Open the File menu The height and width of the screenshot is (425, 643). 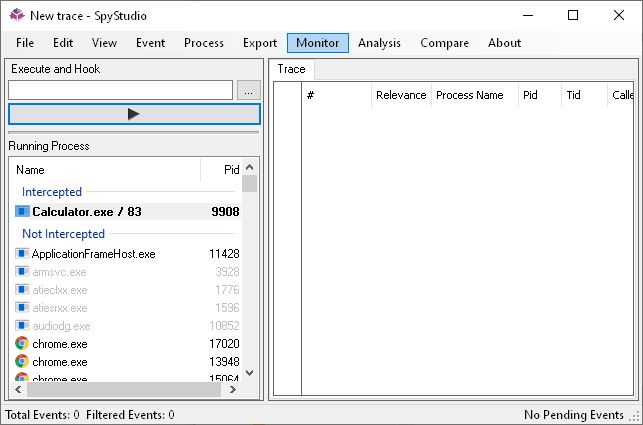coord(25,43)
